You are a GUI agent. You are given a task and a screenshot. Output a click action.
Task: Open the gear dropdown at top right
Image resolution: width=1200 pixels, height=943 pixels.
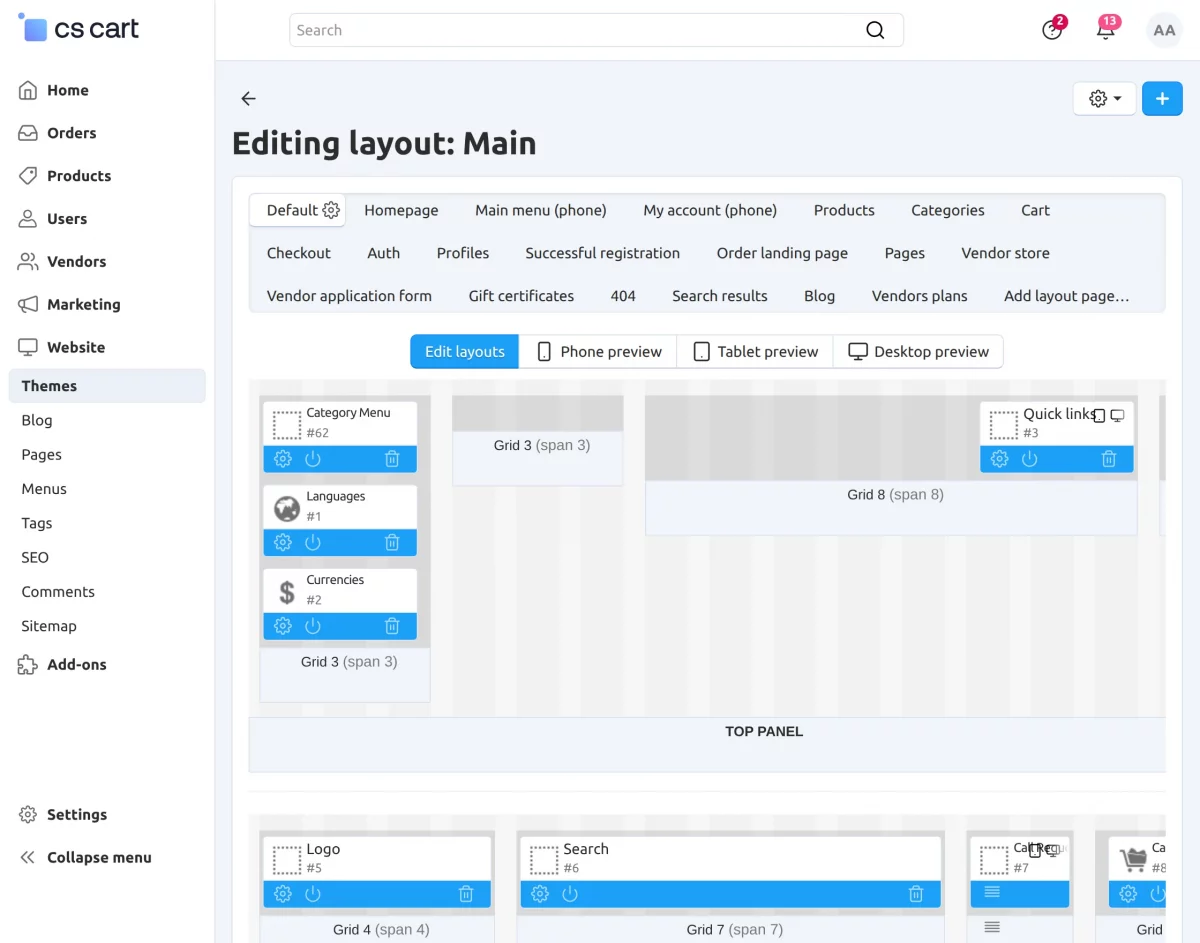[x=1105, y=99]
